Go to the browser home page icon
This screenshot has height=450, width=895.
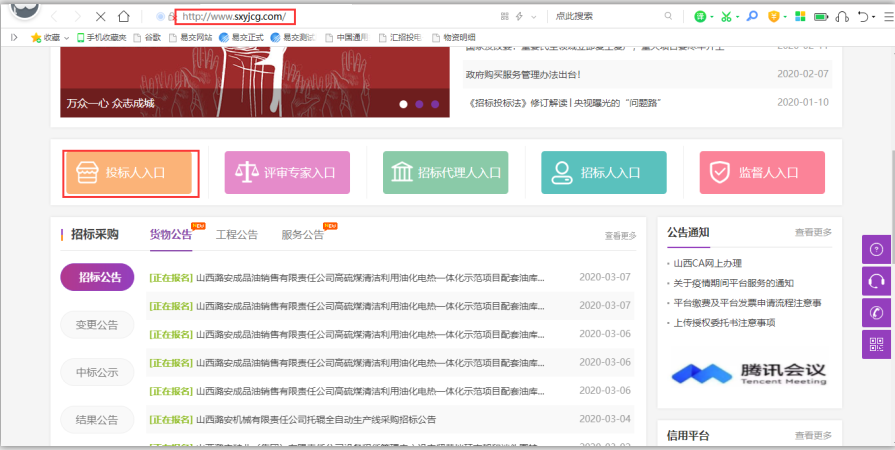point(124,17)
